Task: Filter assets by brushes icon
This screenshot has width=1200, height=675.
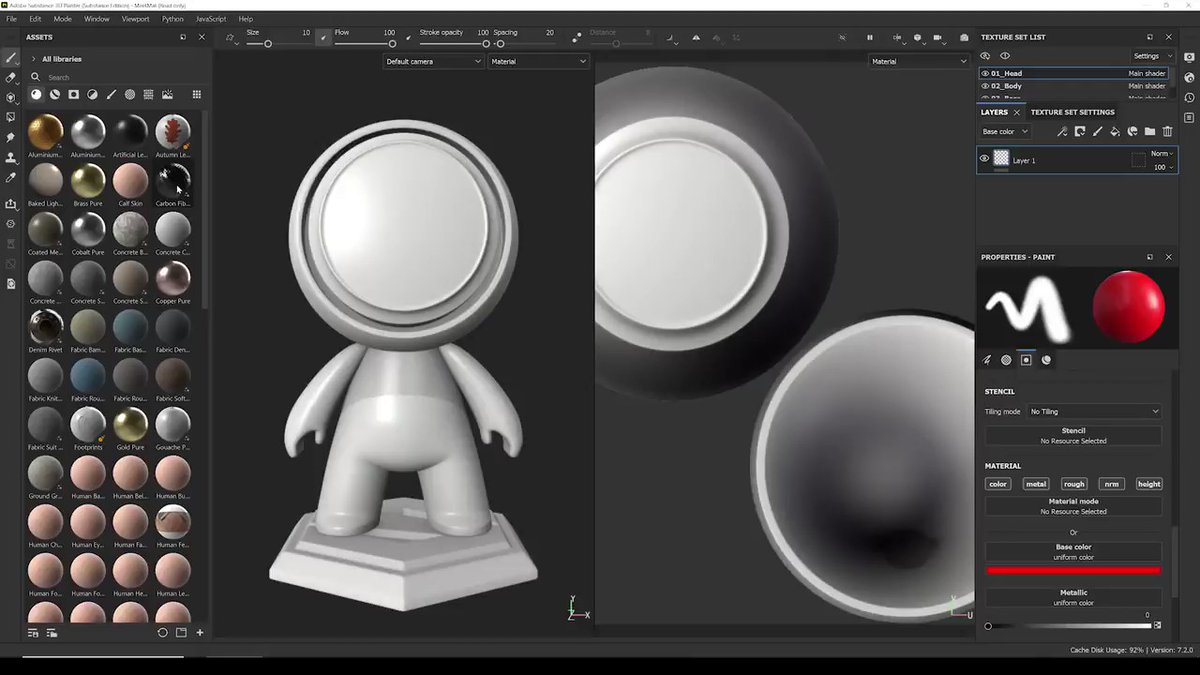Action: 111,95
